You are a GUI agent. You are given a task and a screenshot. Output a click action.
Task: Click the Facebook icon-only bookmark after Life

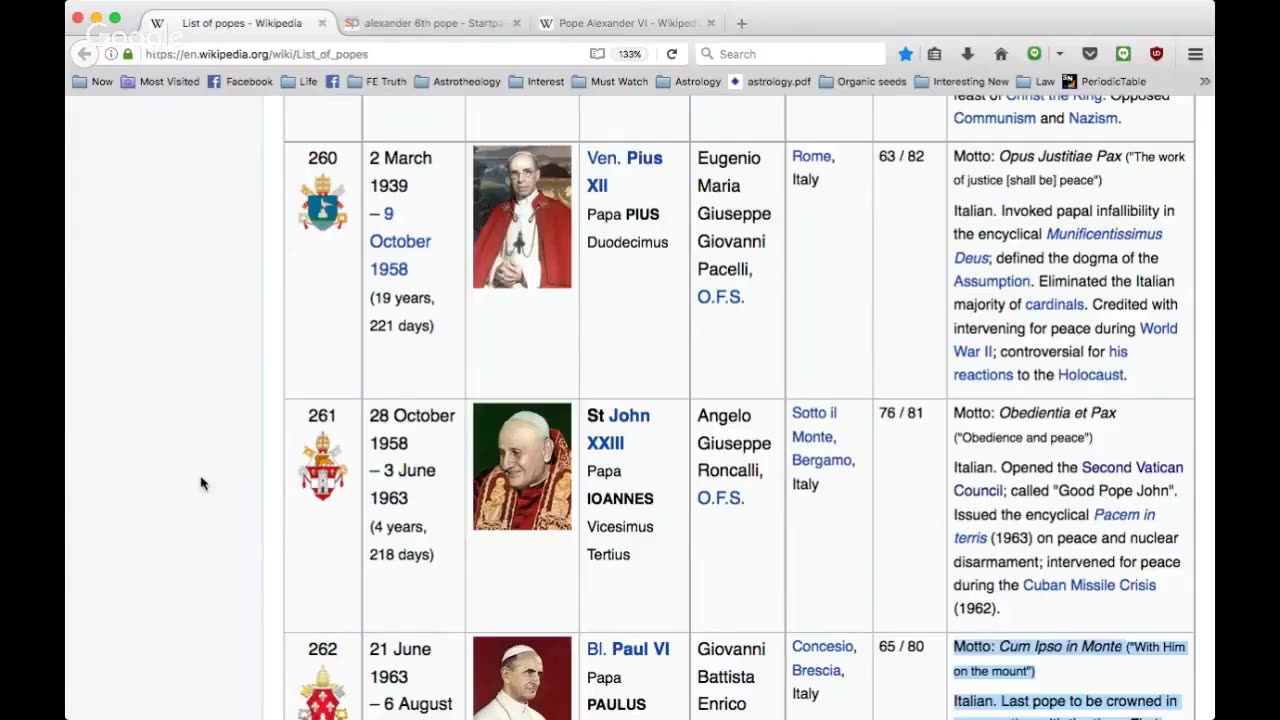pos(332,82)
